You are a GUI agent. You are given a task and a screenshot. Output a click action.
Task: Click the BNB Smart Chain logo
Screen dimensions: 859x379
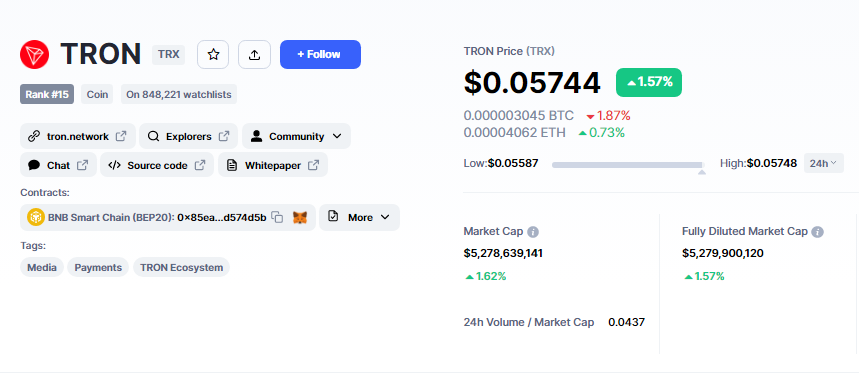36,217
